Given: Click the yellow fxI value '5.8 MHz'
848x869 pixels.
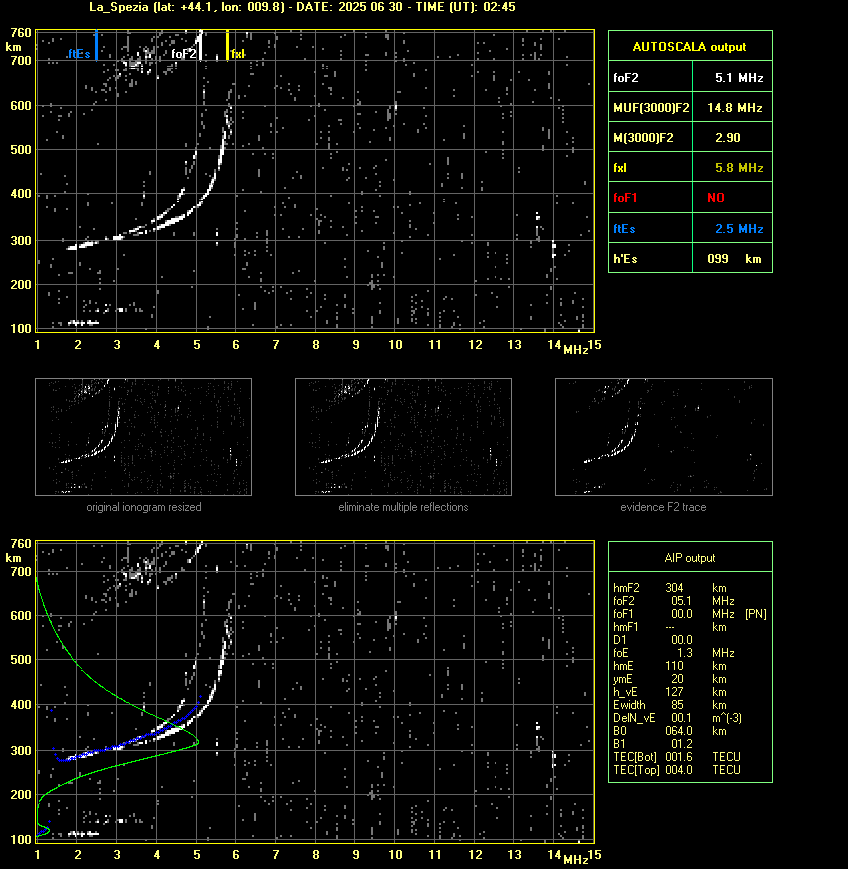Looking at the screenshot, I should [739, 167].
